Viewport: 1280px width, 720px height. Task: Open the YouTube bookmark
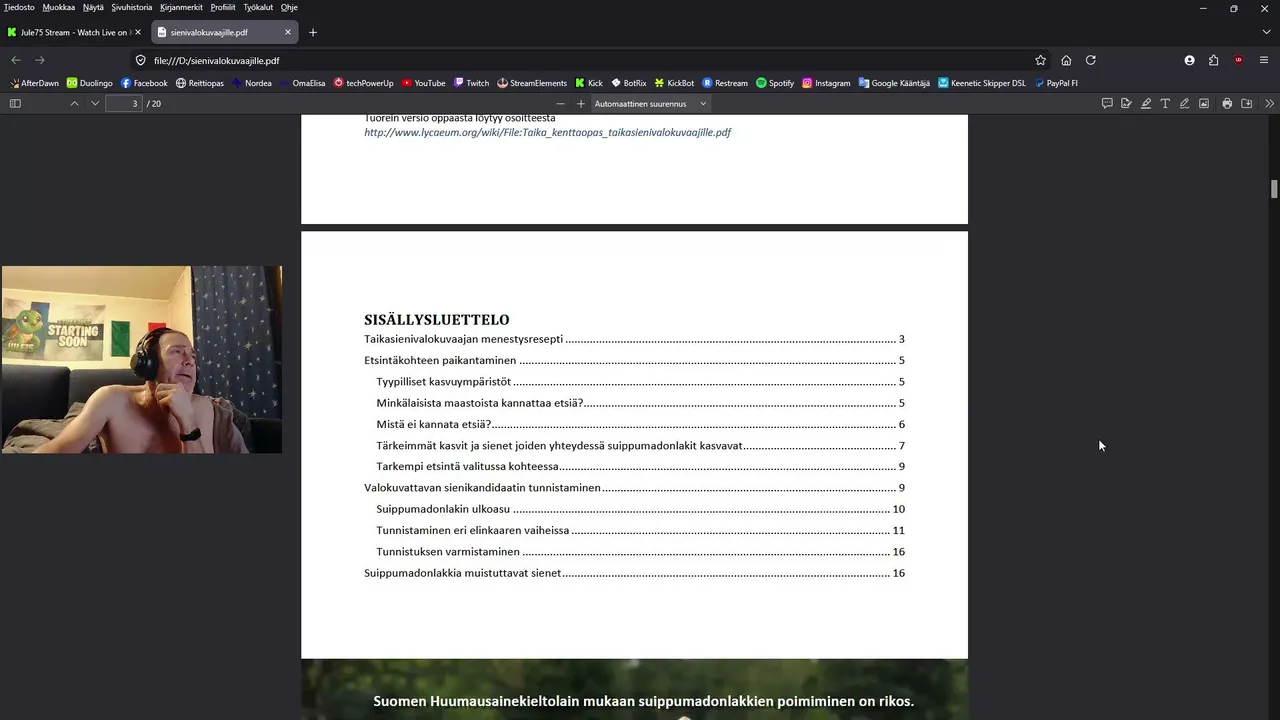(x=423, y=83)
